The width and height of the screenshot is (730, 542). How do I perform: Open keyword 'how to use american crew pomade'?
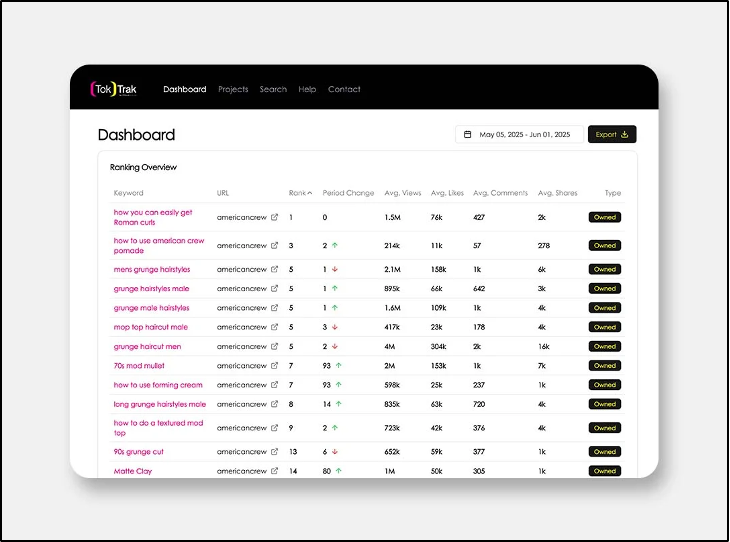pos(159,245)
